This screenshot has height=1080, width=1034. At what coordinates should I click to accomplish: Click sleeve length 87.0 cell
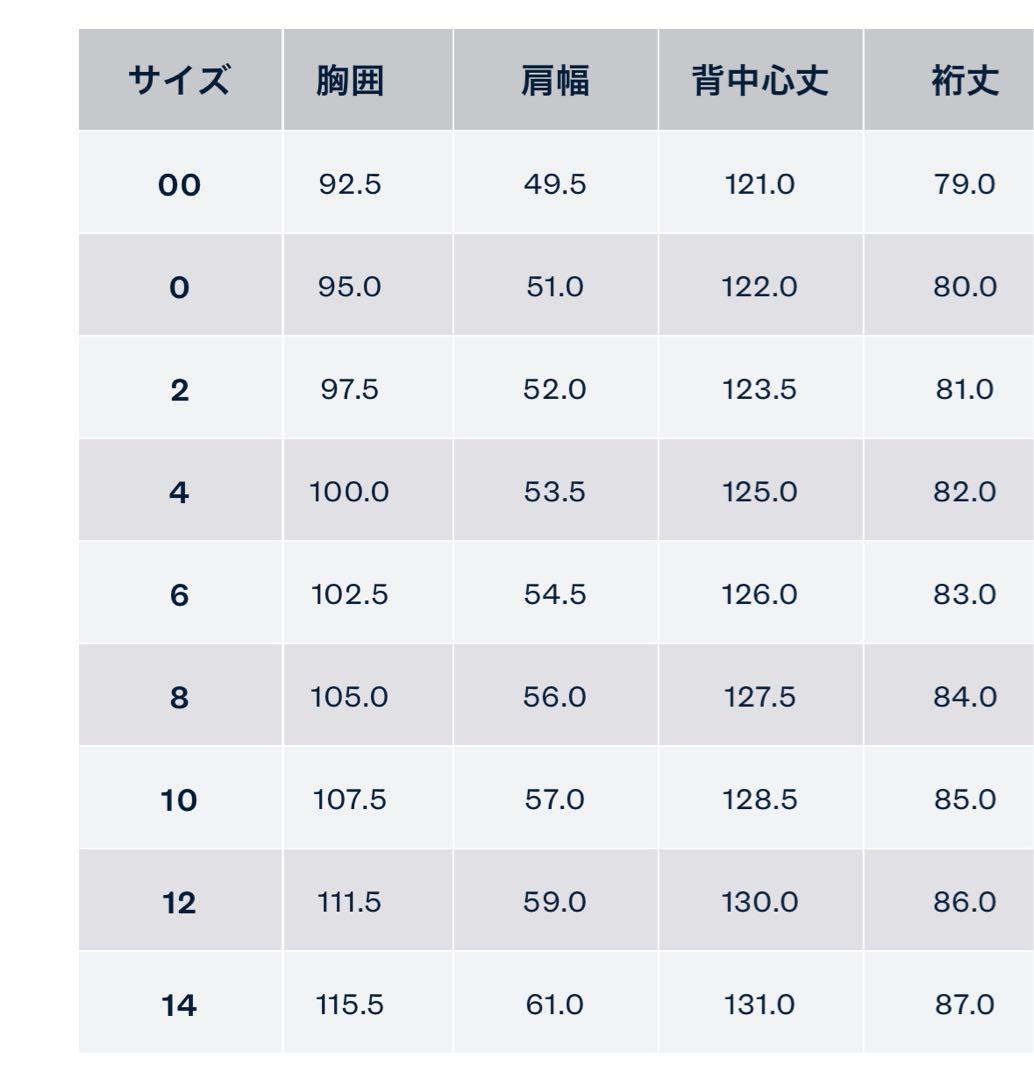coord(964,1005)
